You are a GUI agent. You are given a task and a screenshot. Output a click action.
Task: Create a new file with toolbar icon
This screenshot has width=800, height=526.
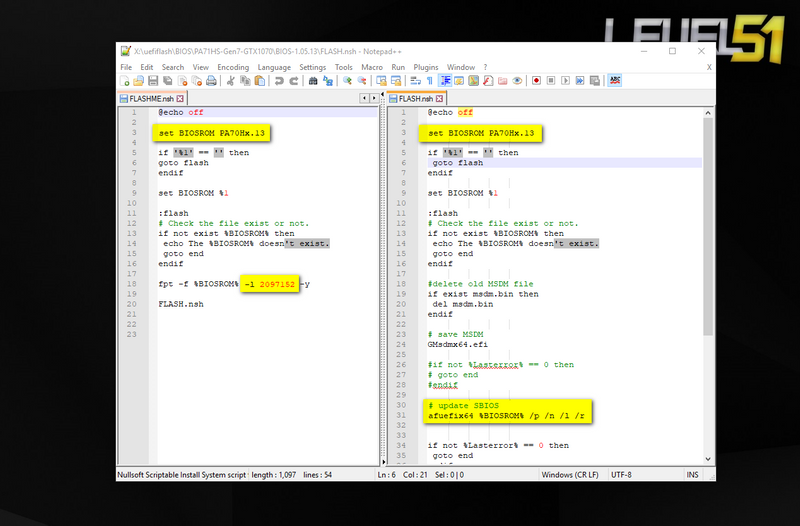pos(124,81)
